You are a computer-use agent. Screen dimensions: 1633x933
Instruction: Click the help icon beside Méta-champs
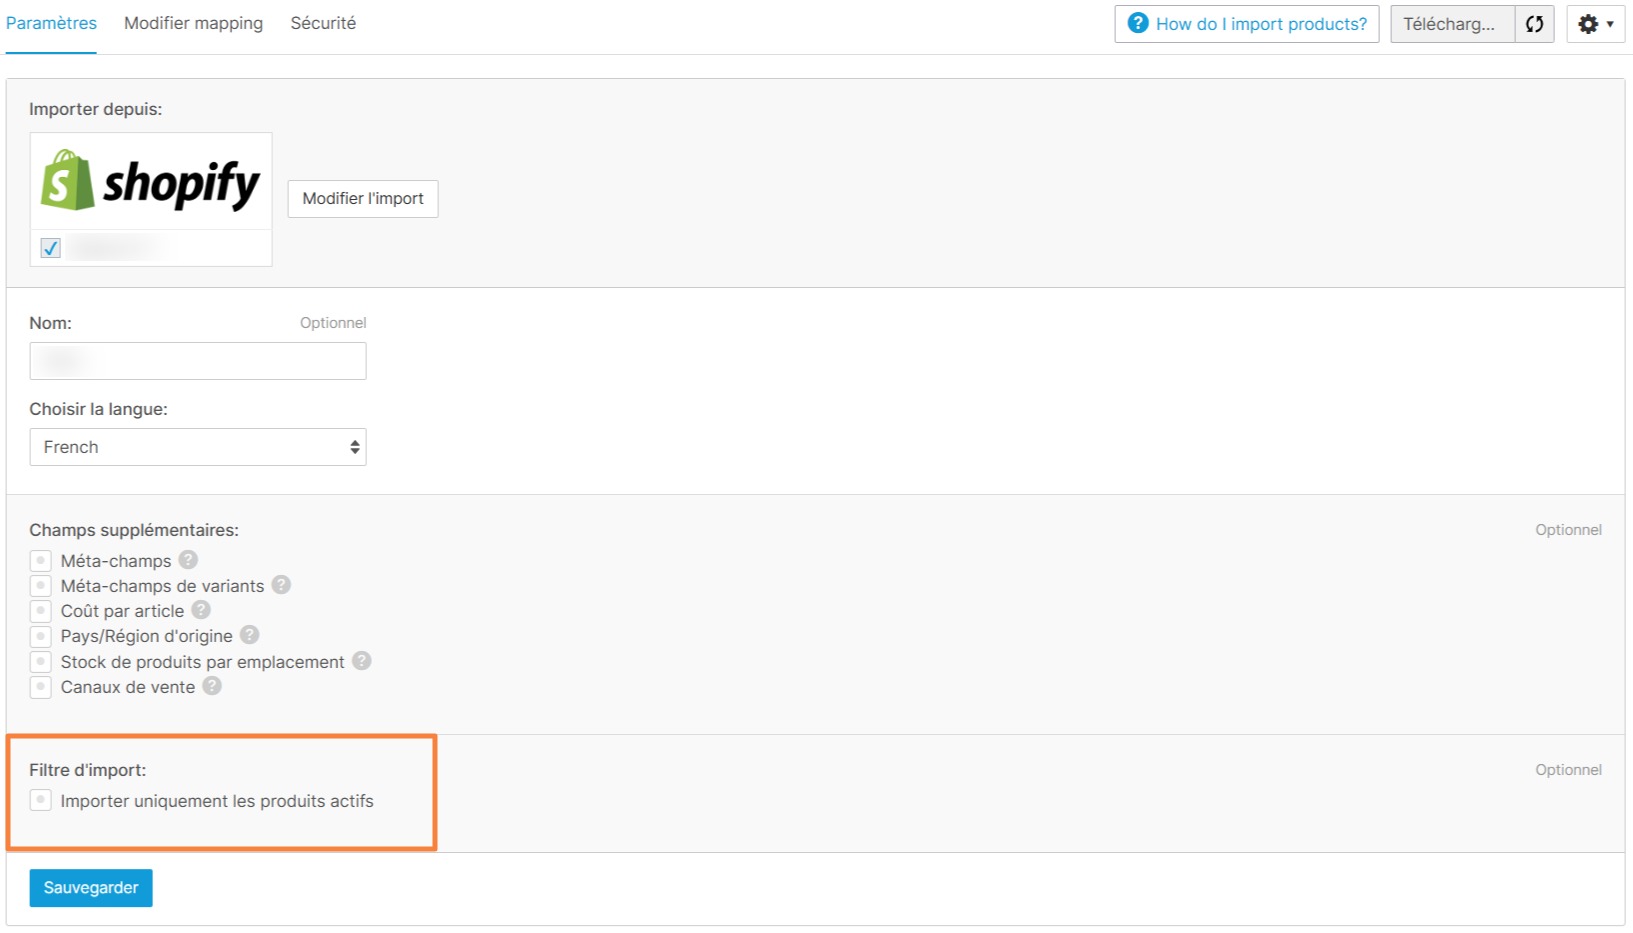pyautogui.click(x=188, y=560)
